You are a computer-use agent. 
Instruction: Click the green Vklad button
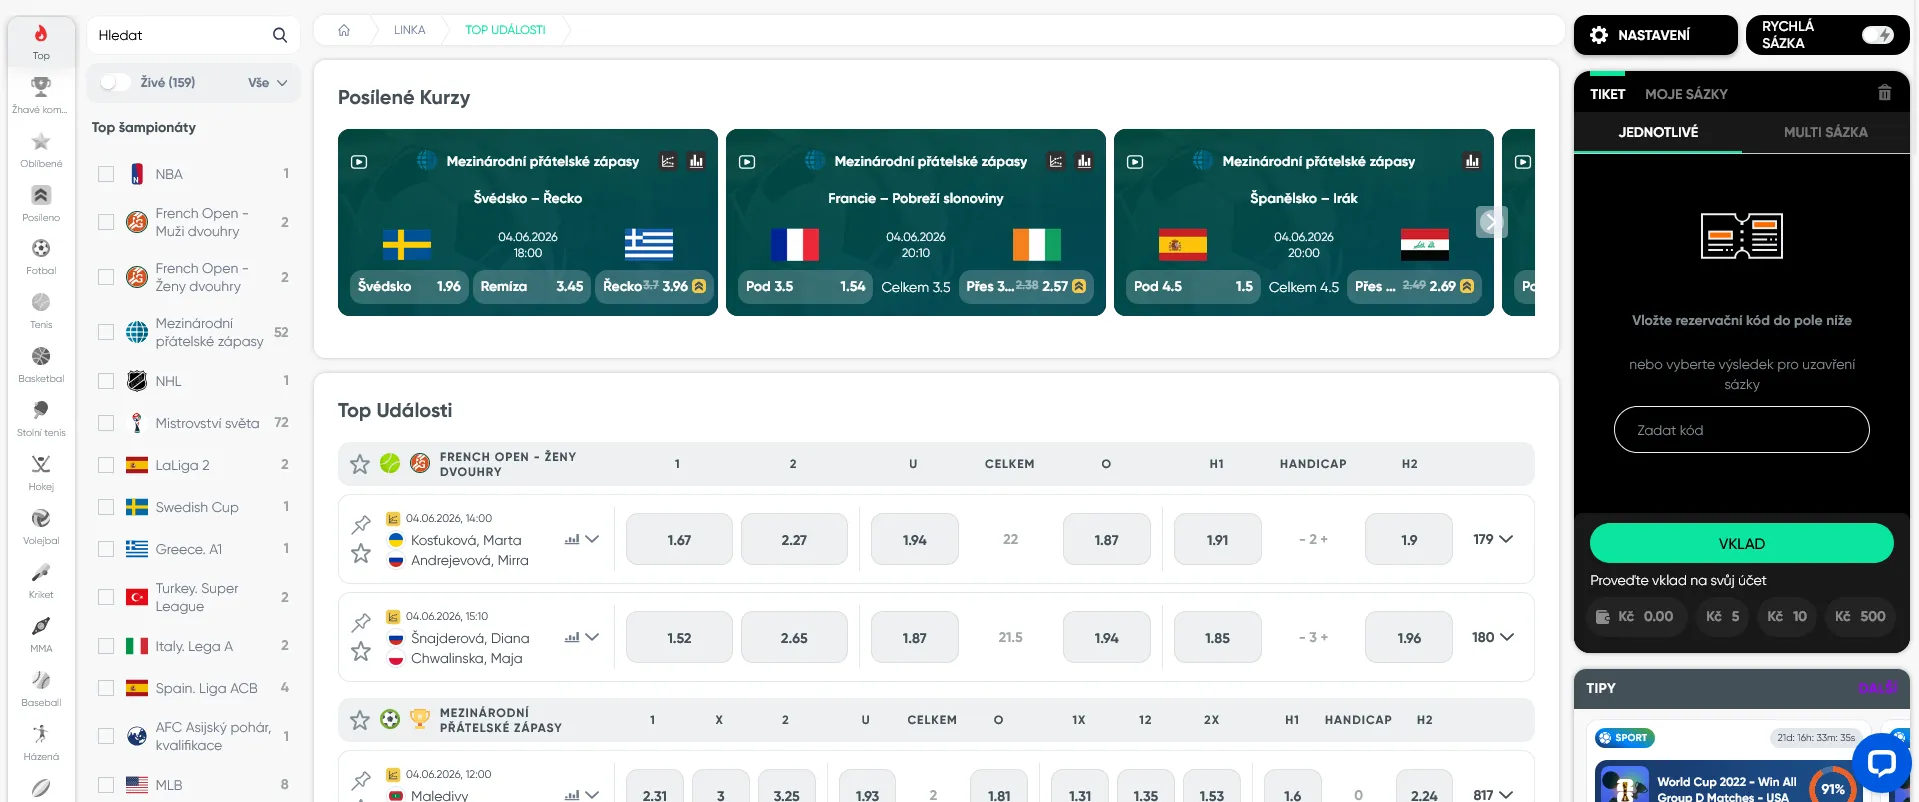pos(1741,543)
